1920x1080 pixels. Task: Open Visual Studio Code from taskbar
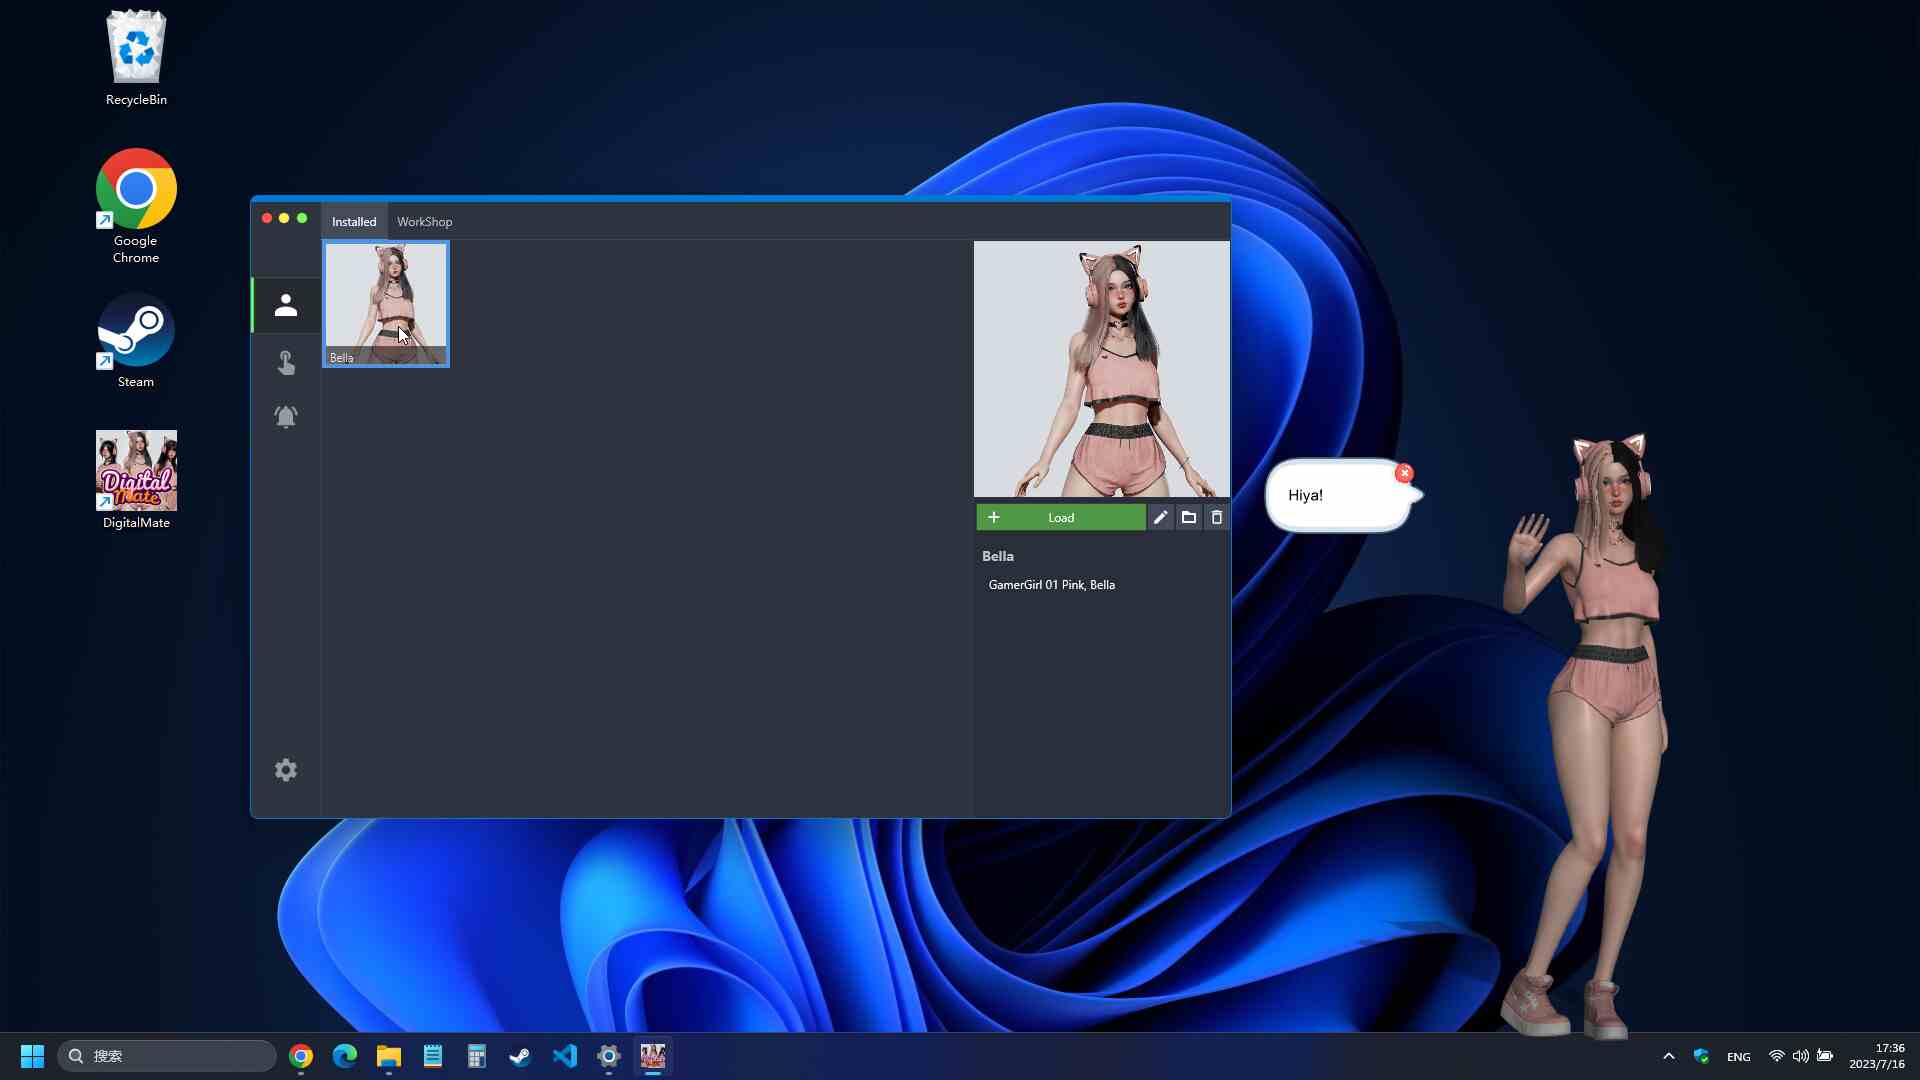coord(565,1056)
